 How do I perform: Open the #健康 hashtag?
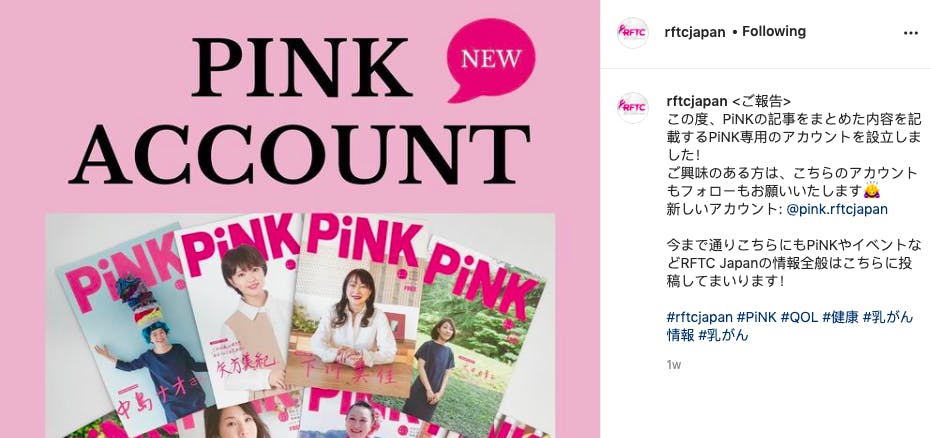840,318
